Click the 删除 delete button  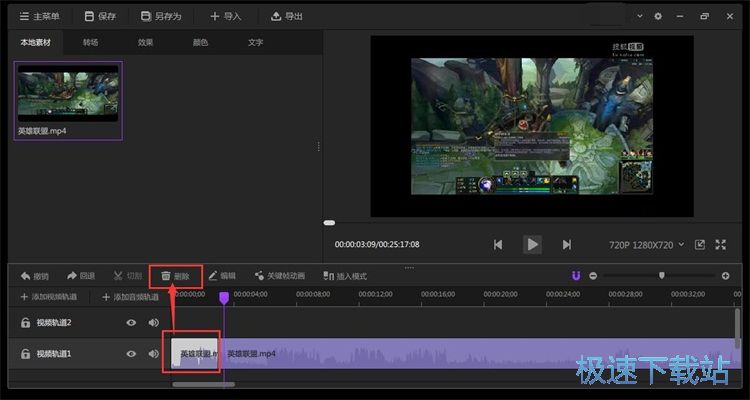[x=176, y=276]
